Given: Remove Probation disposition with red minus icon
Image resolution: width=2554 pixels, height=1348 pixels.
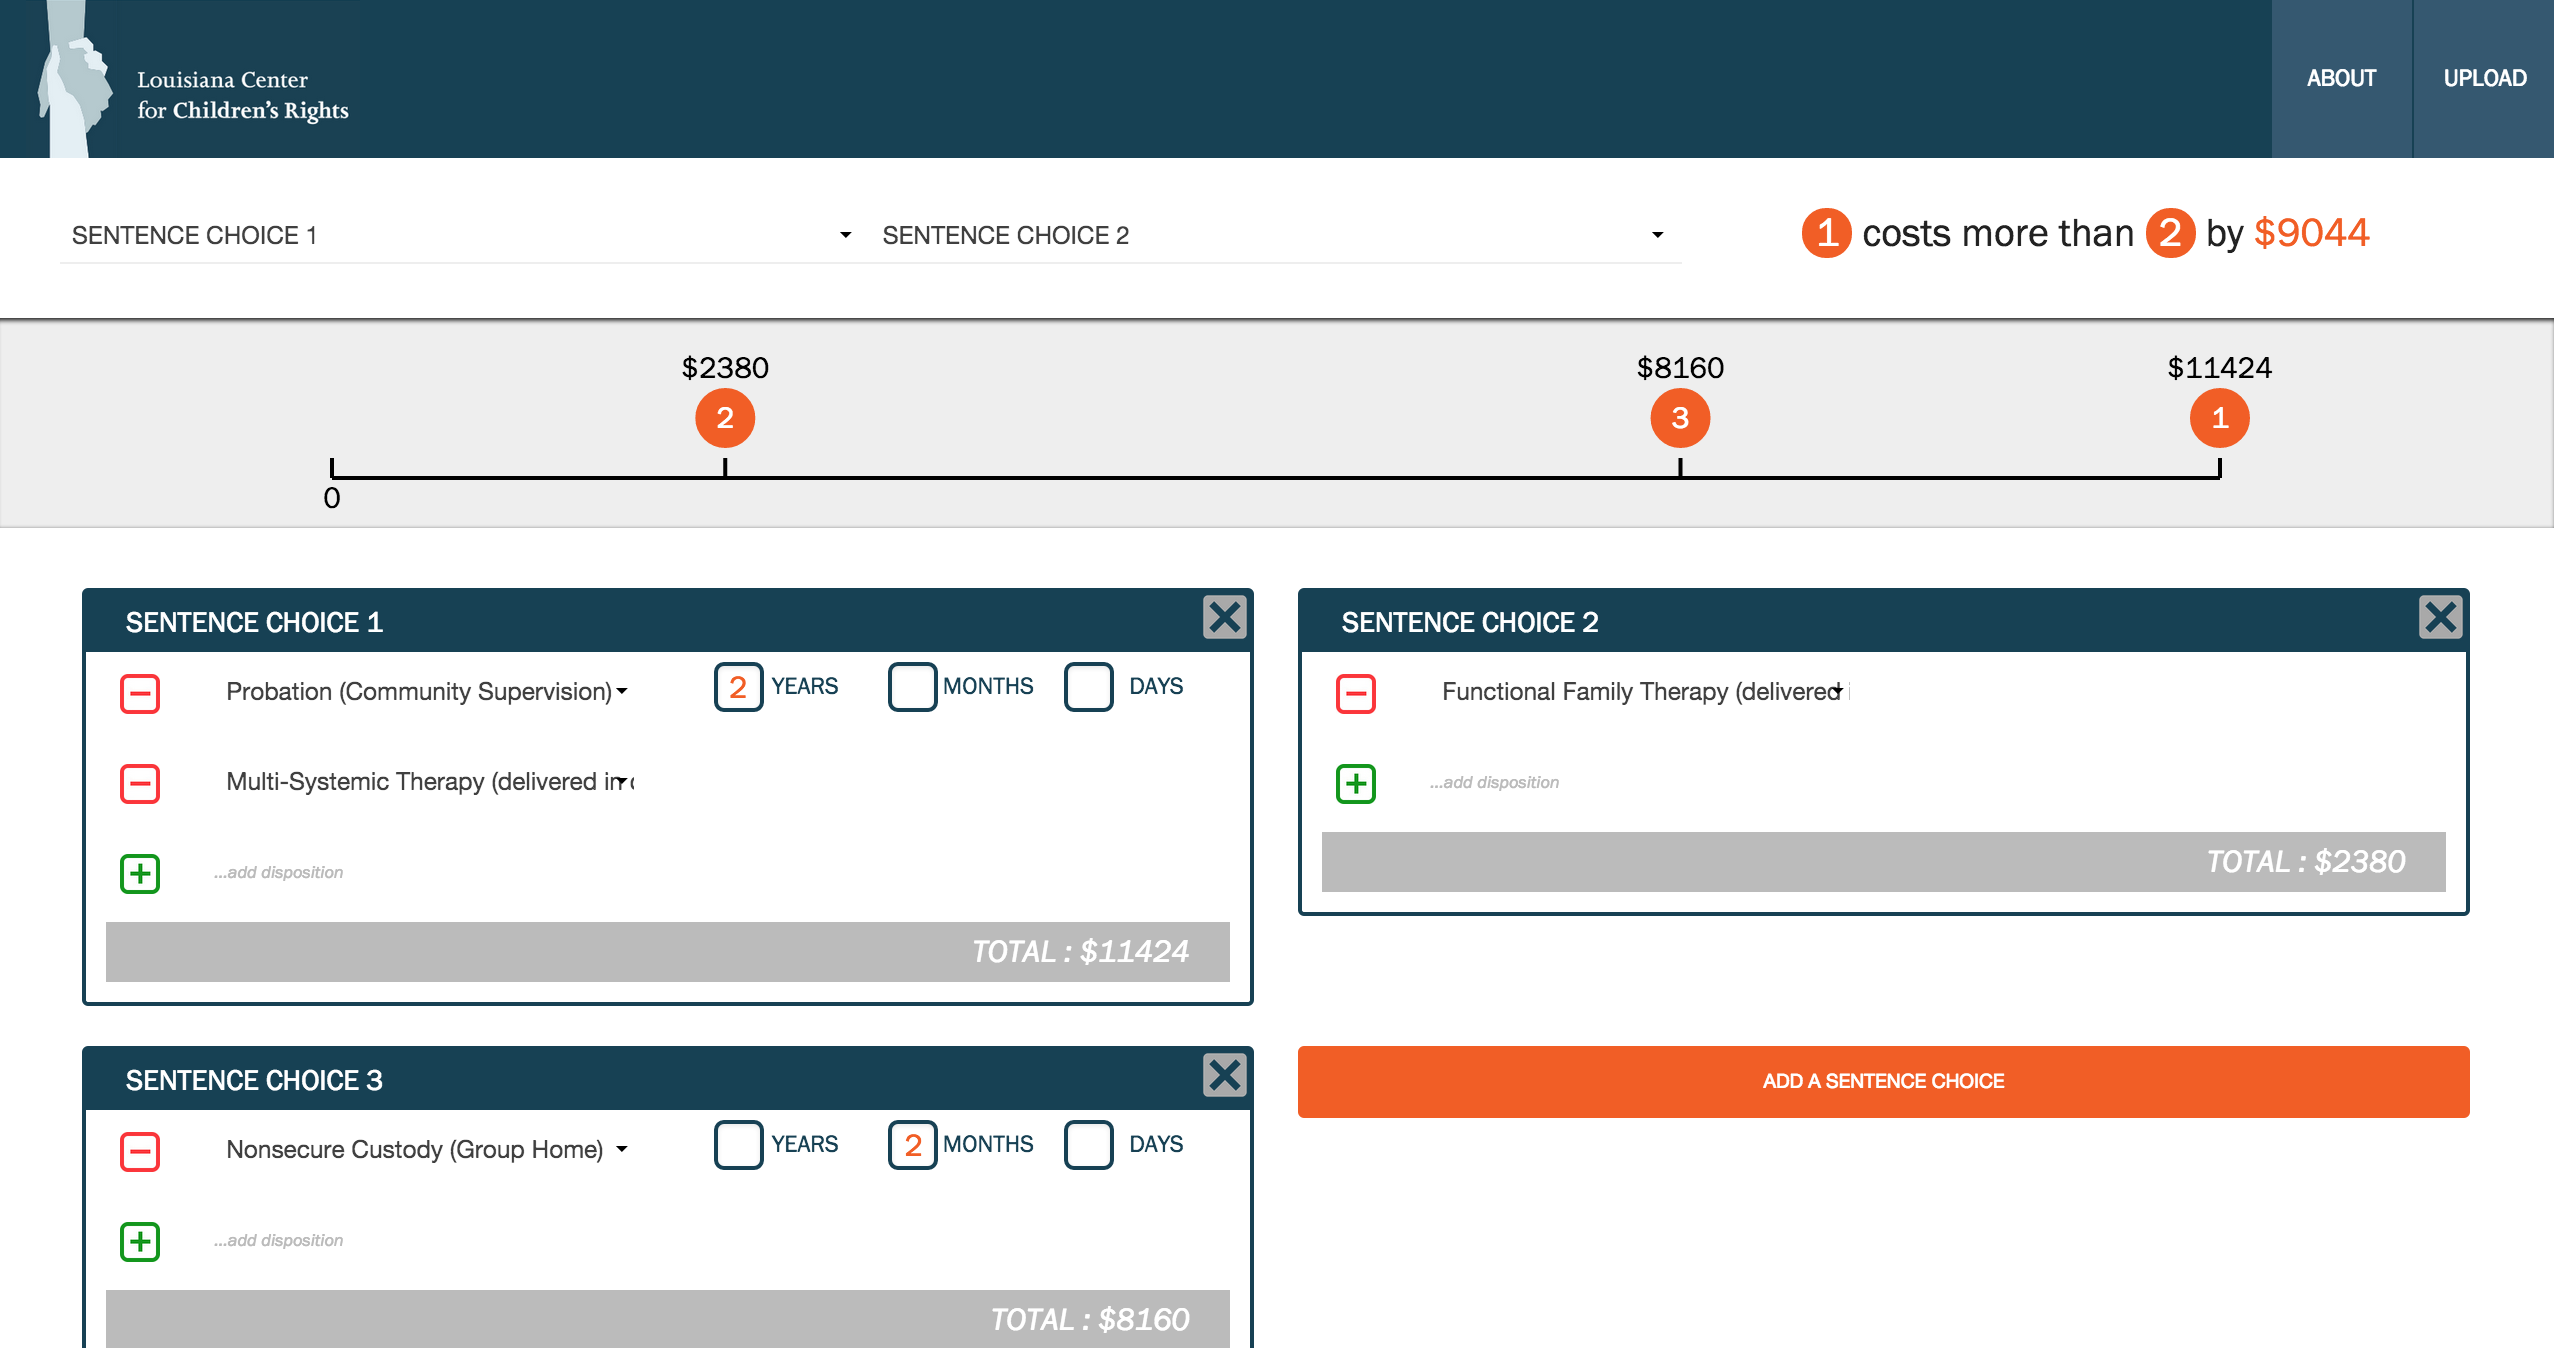Looking at the screenshot, I should [x=140, y=693].
